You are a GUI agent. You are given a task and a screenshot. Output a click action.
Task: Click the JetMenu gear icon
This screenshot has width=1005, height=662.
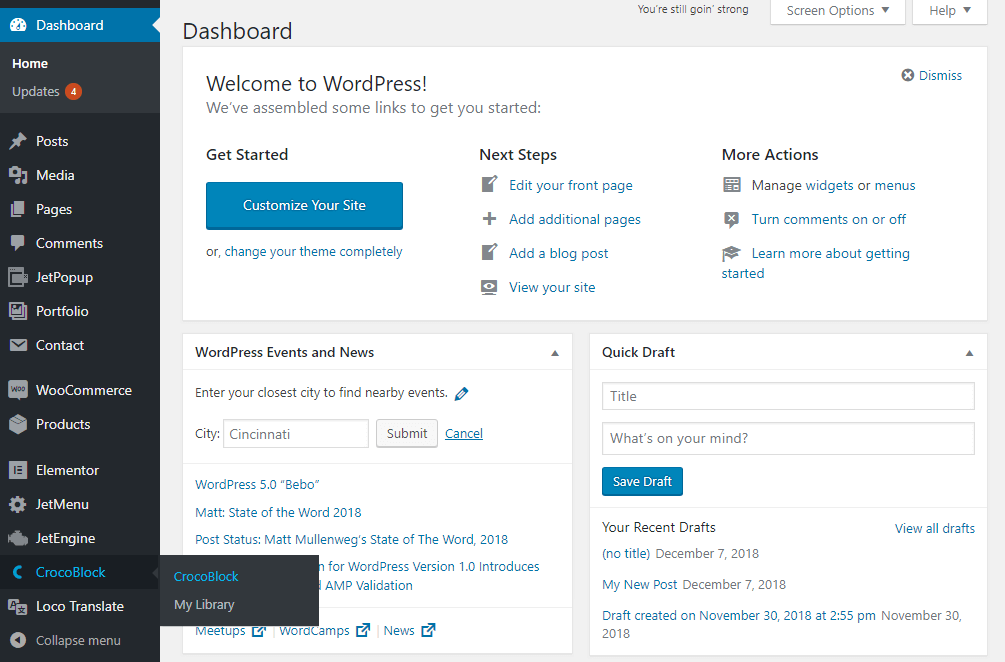tap(18, 504)
